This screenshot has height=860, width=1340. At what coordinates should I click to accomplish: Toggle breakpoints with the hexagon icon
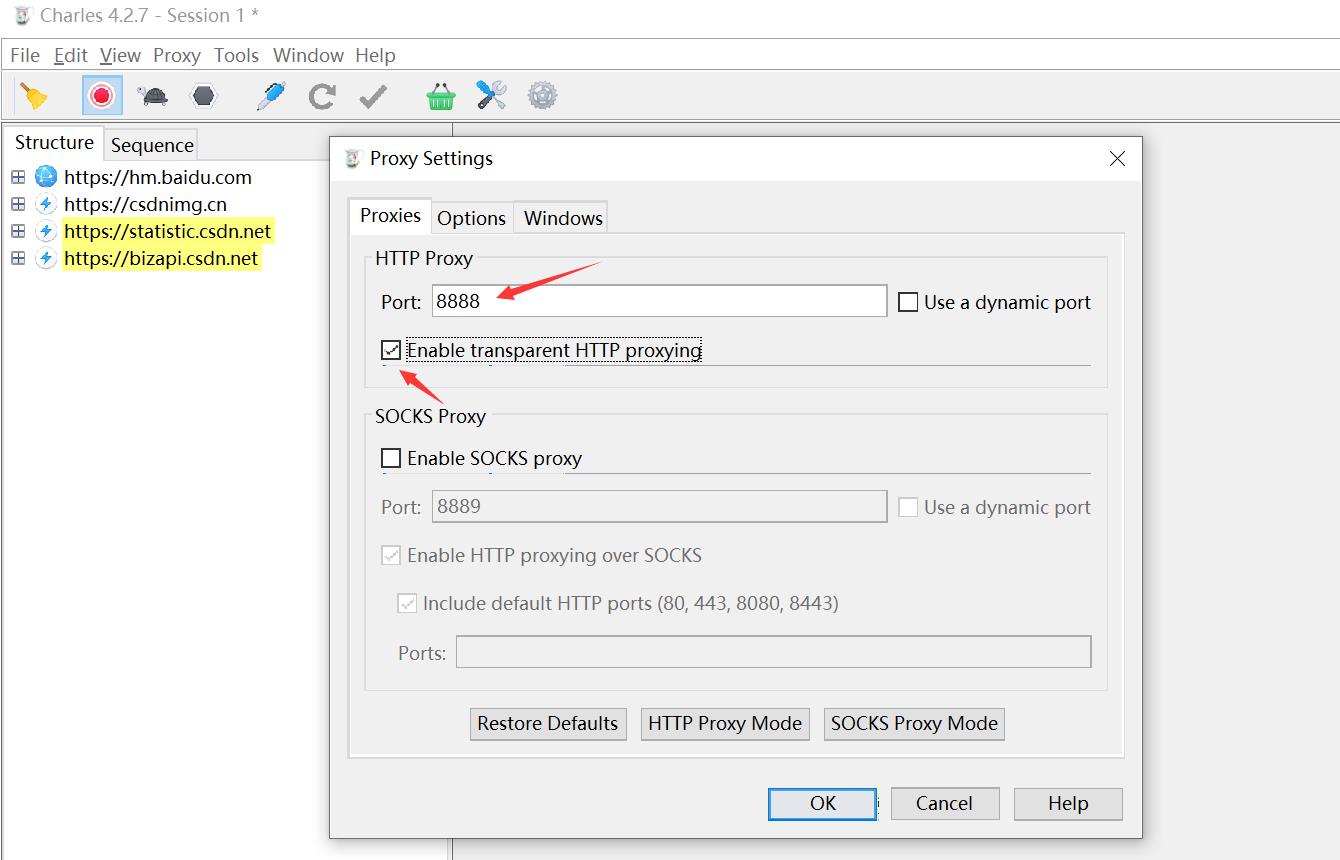(204, 96)
